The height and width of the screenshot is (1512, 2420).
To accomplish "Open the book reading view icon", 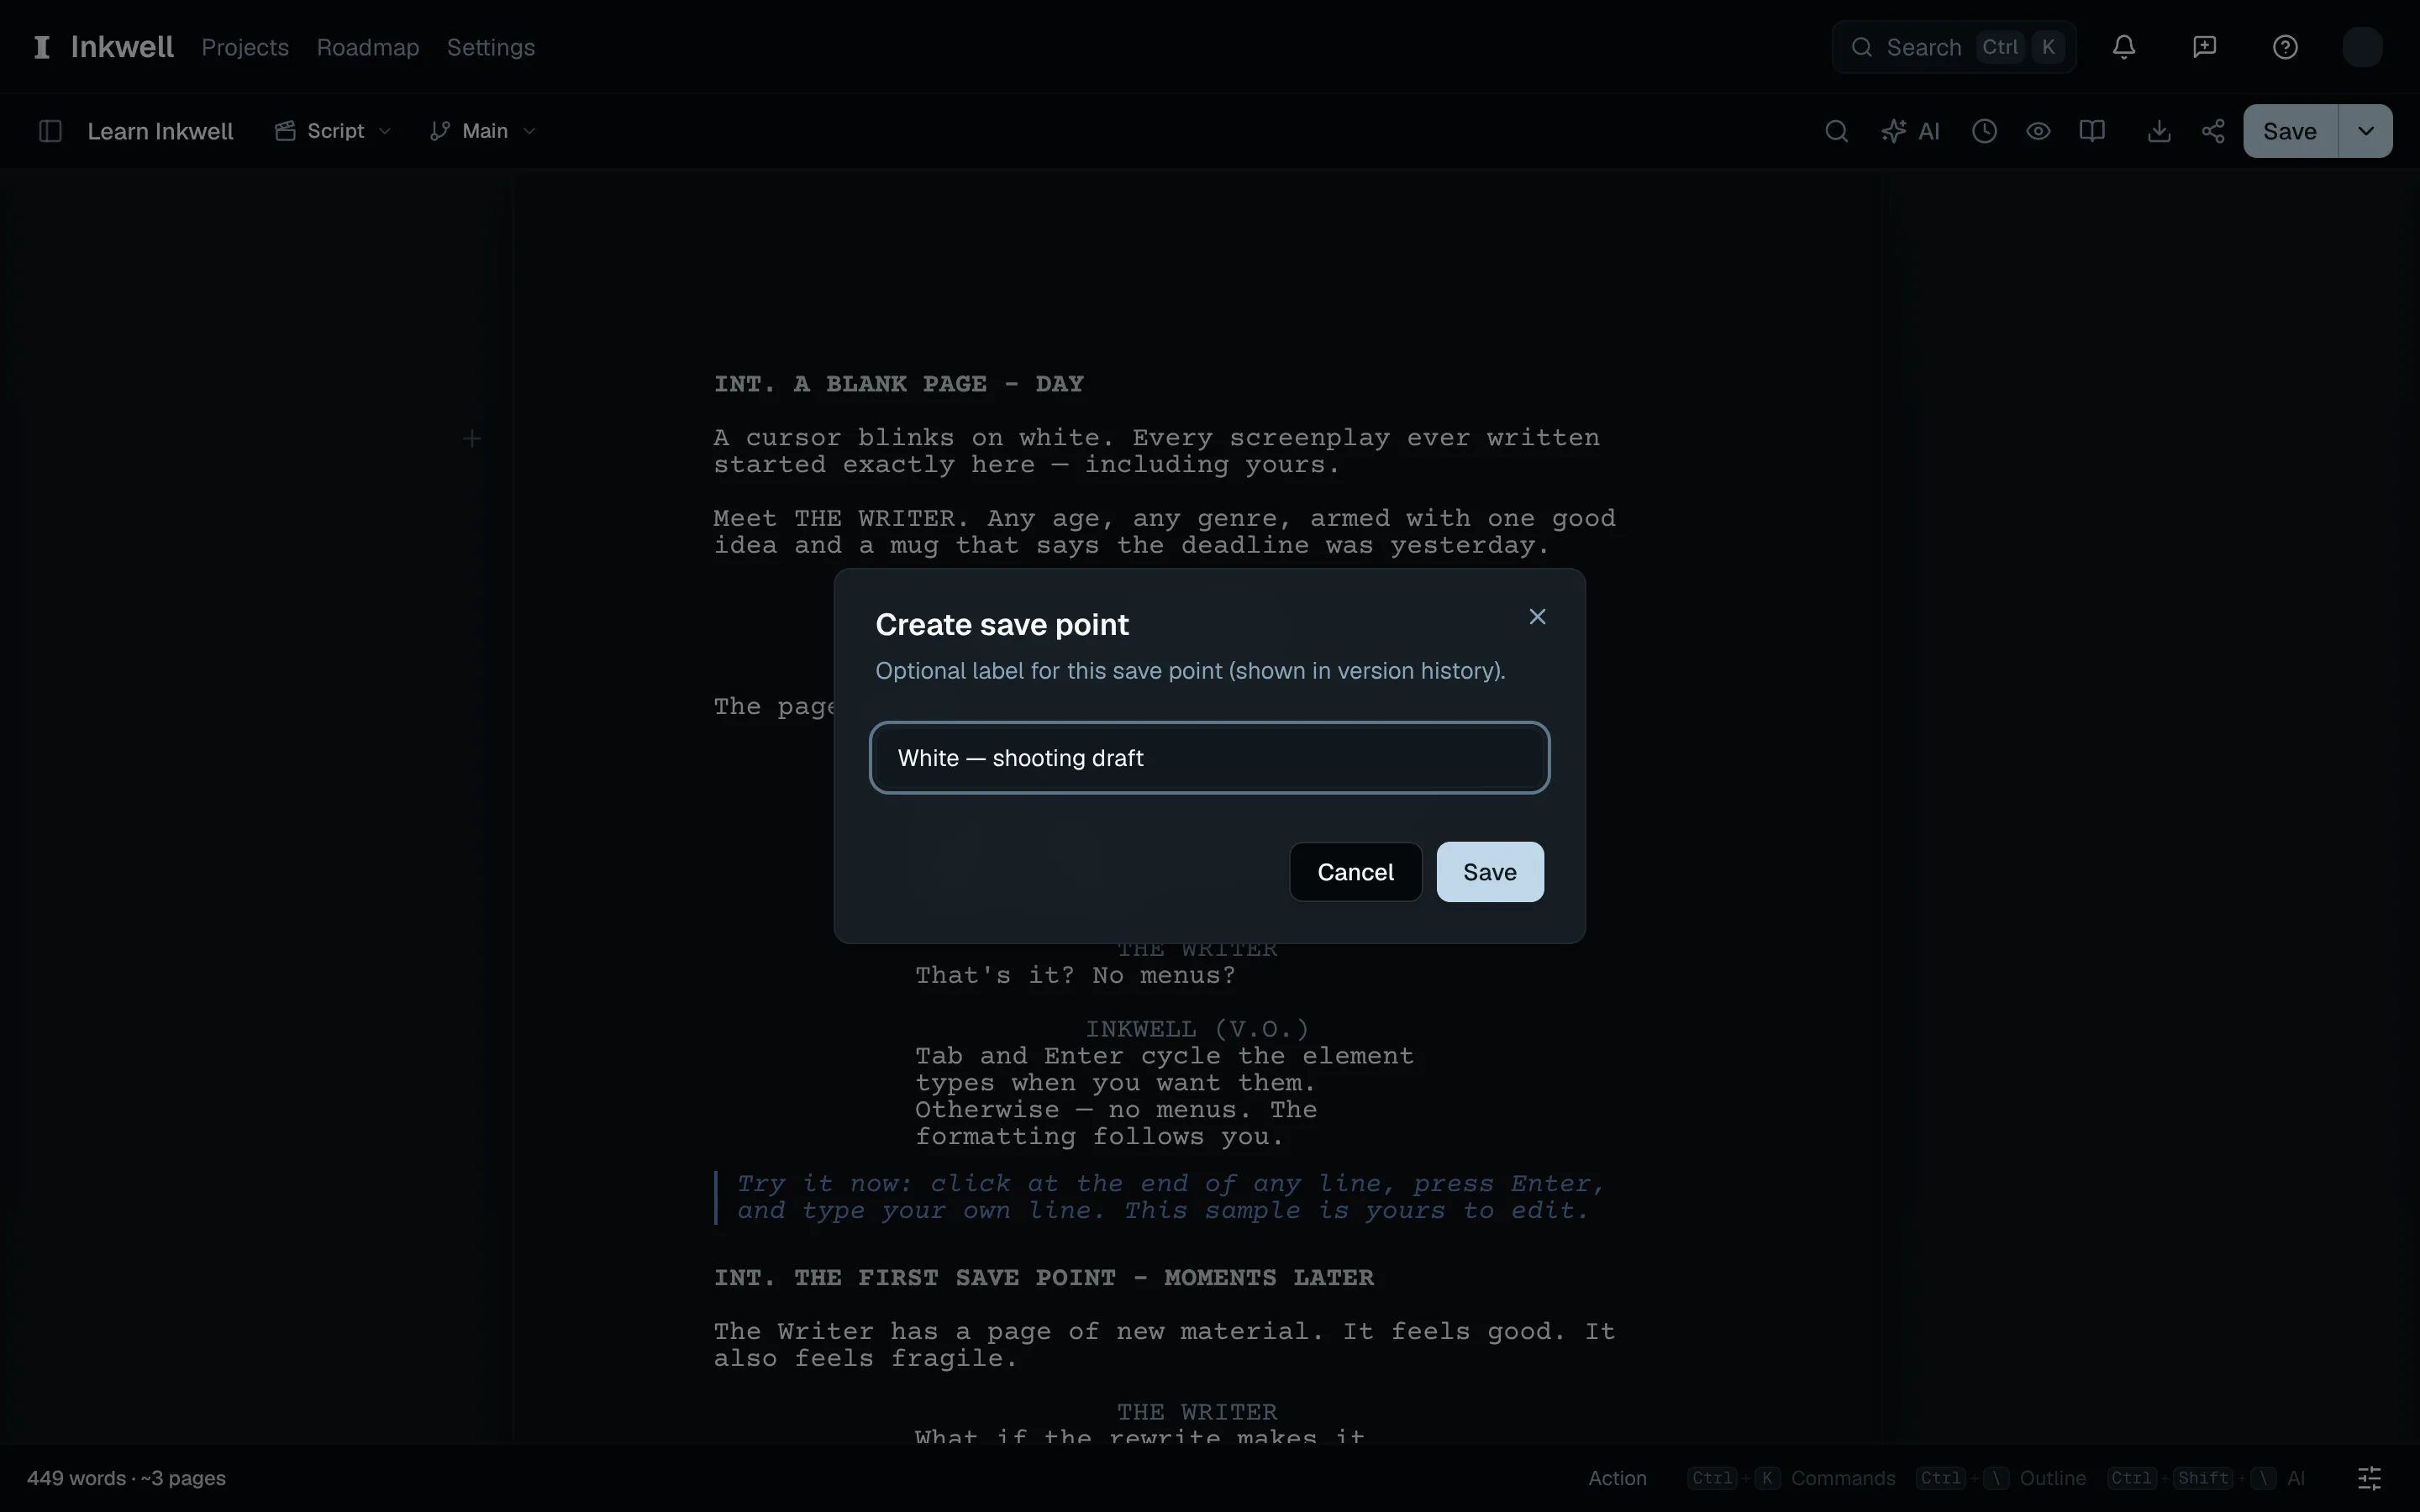I will pyautogui.click(x=2092, y=131).
